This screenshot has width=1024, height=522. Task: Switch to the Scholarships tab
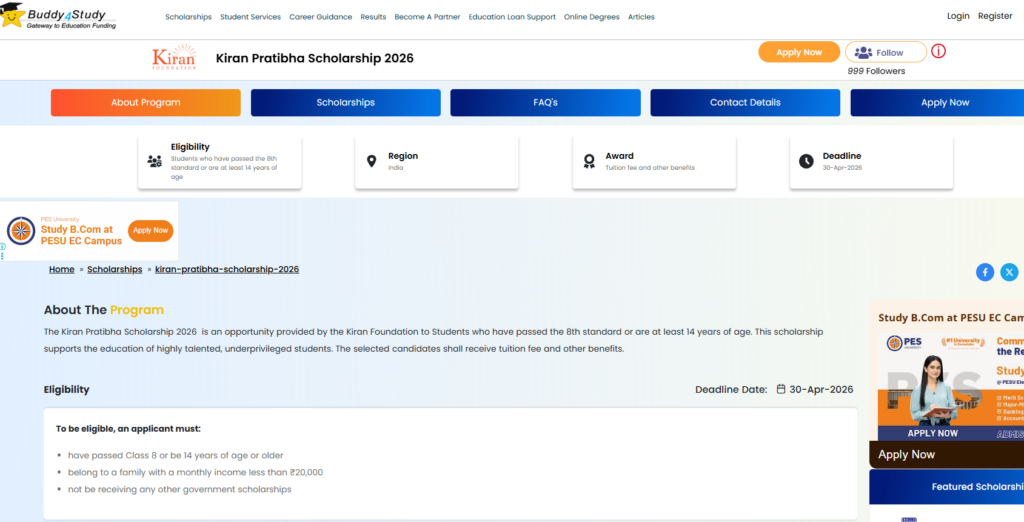point(345,103)
